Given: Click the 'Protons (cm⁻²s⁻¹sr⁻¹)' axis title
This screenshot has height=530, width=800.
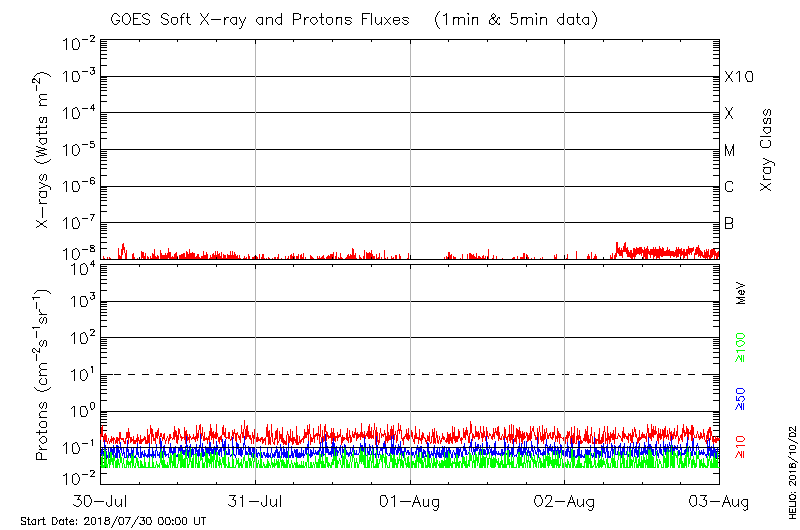Looking at the screenshot, I should coord(42,376).
